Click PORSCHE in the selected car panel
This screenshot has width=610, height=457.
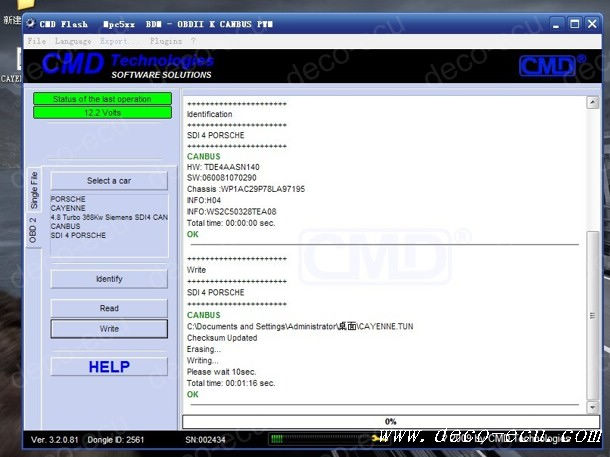click(68, 199)
